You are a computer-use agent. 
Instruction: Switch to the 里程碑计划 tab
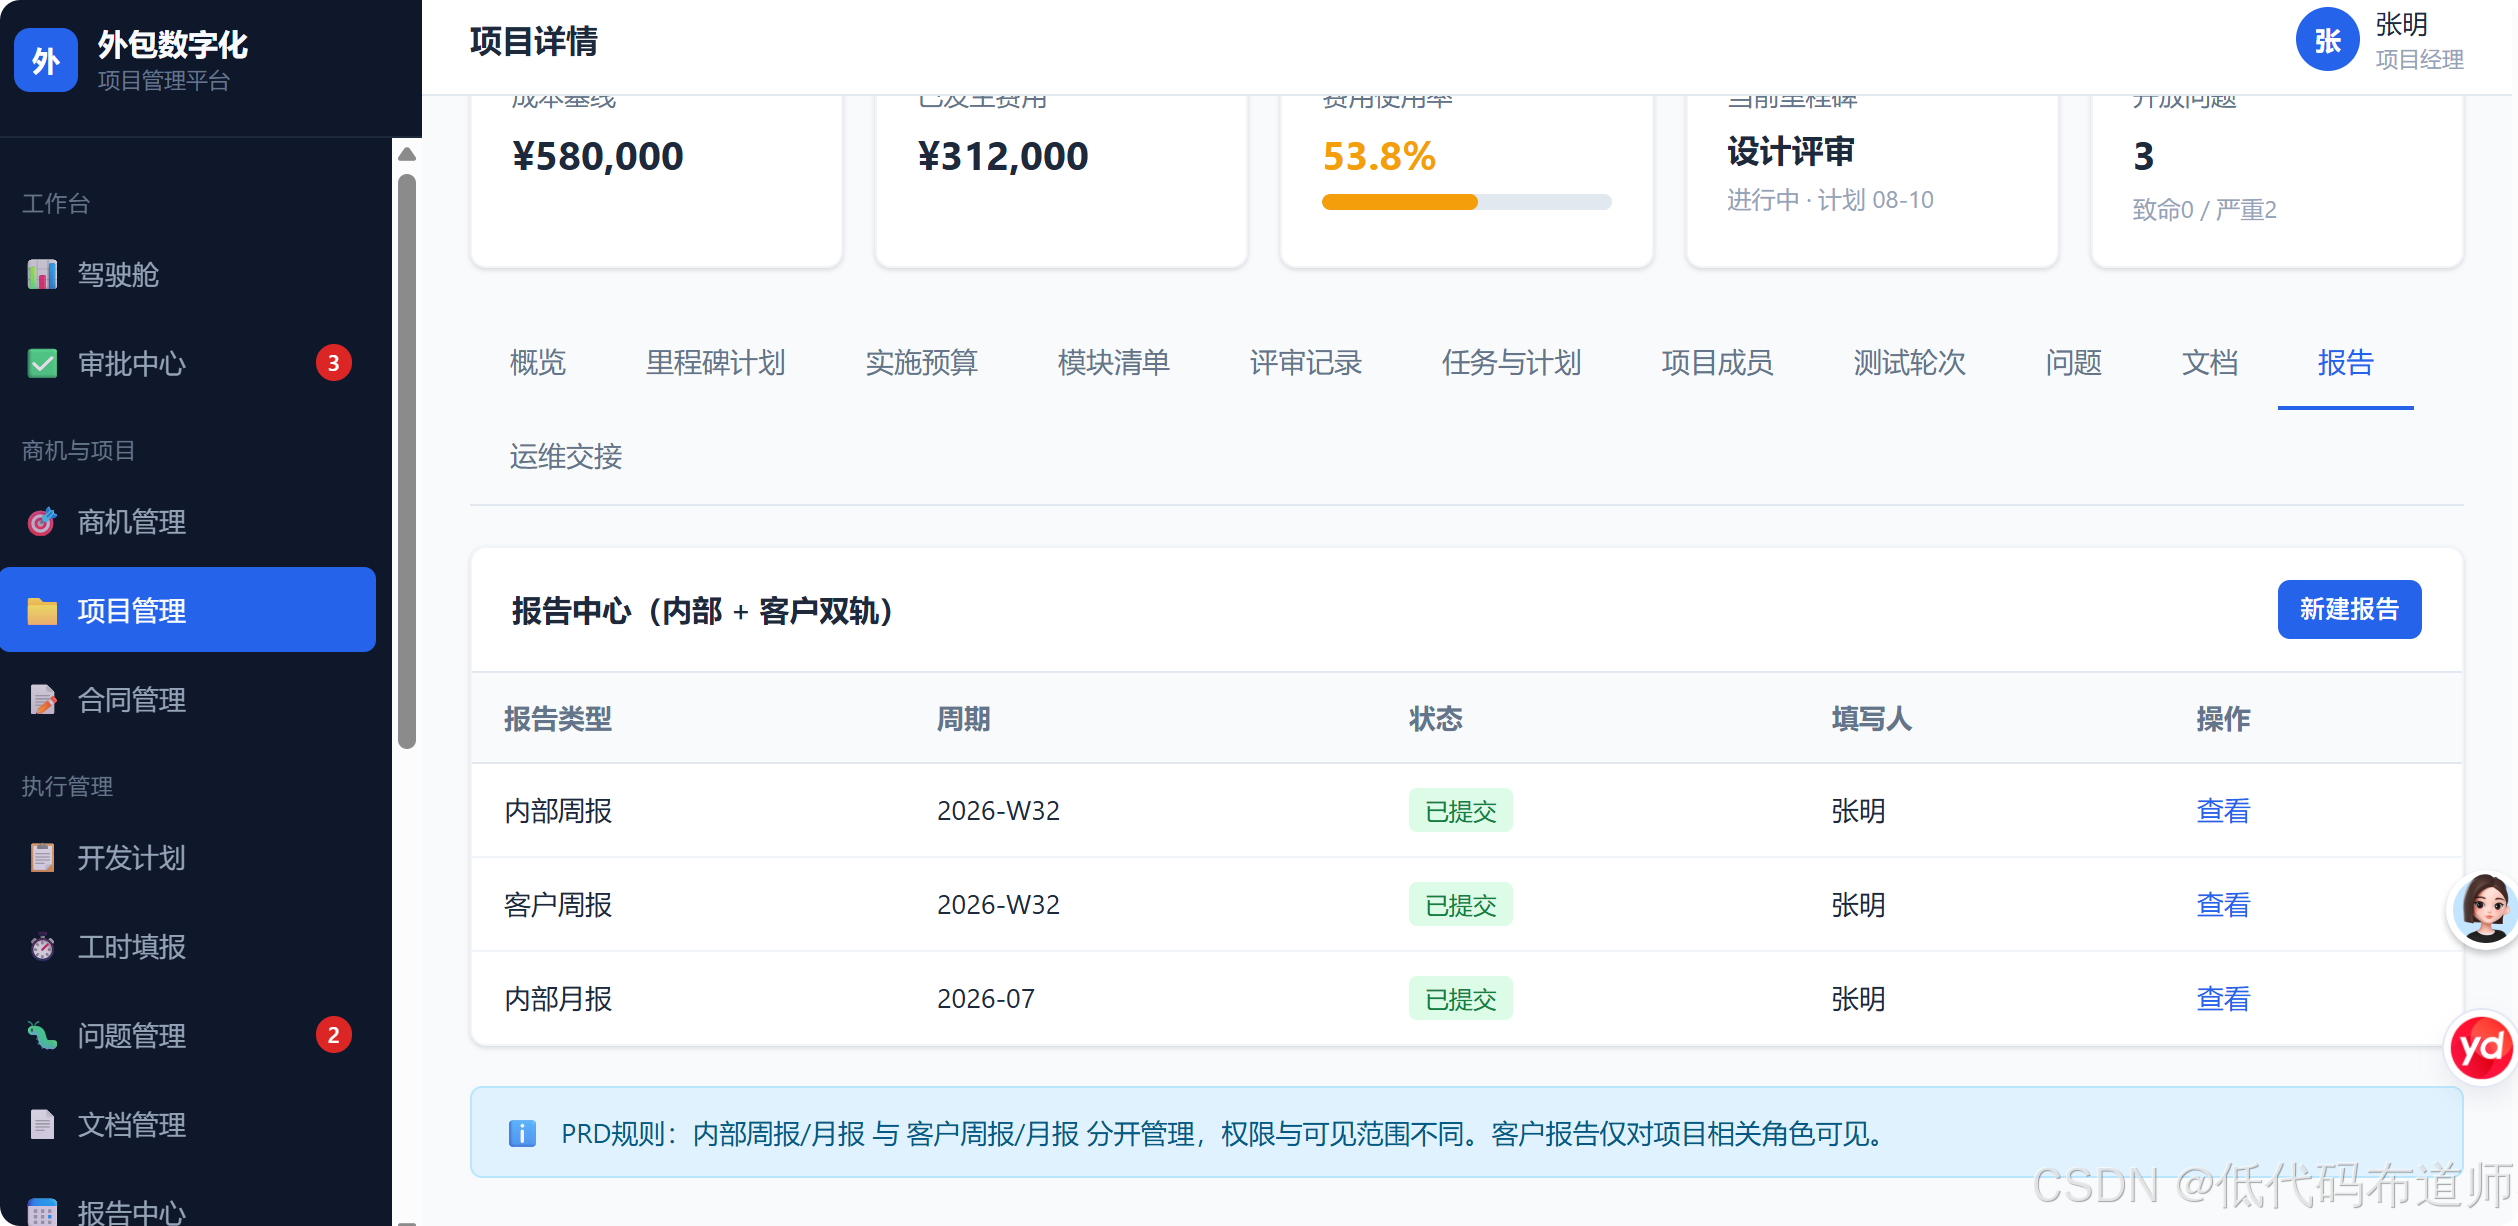716,362
